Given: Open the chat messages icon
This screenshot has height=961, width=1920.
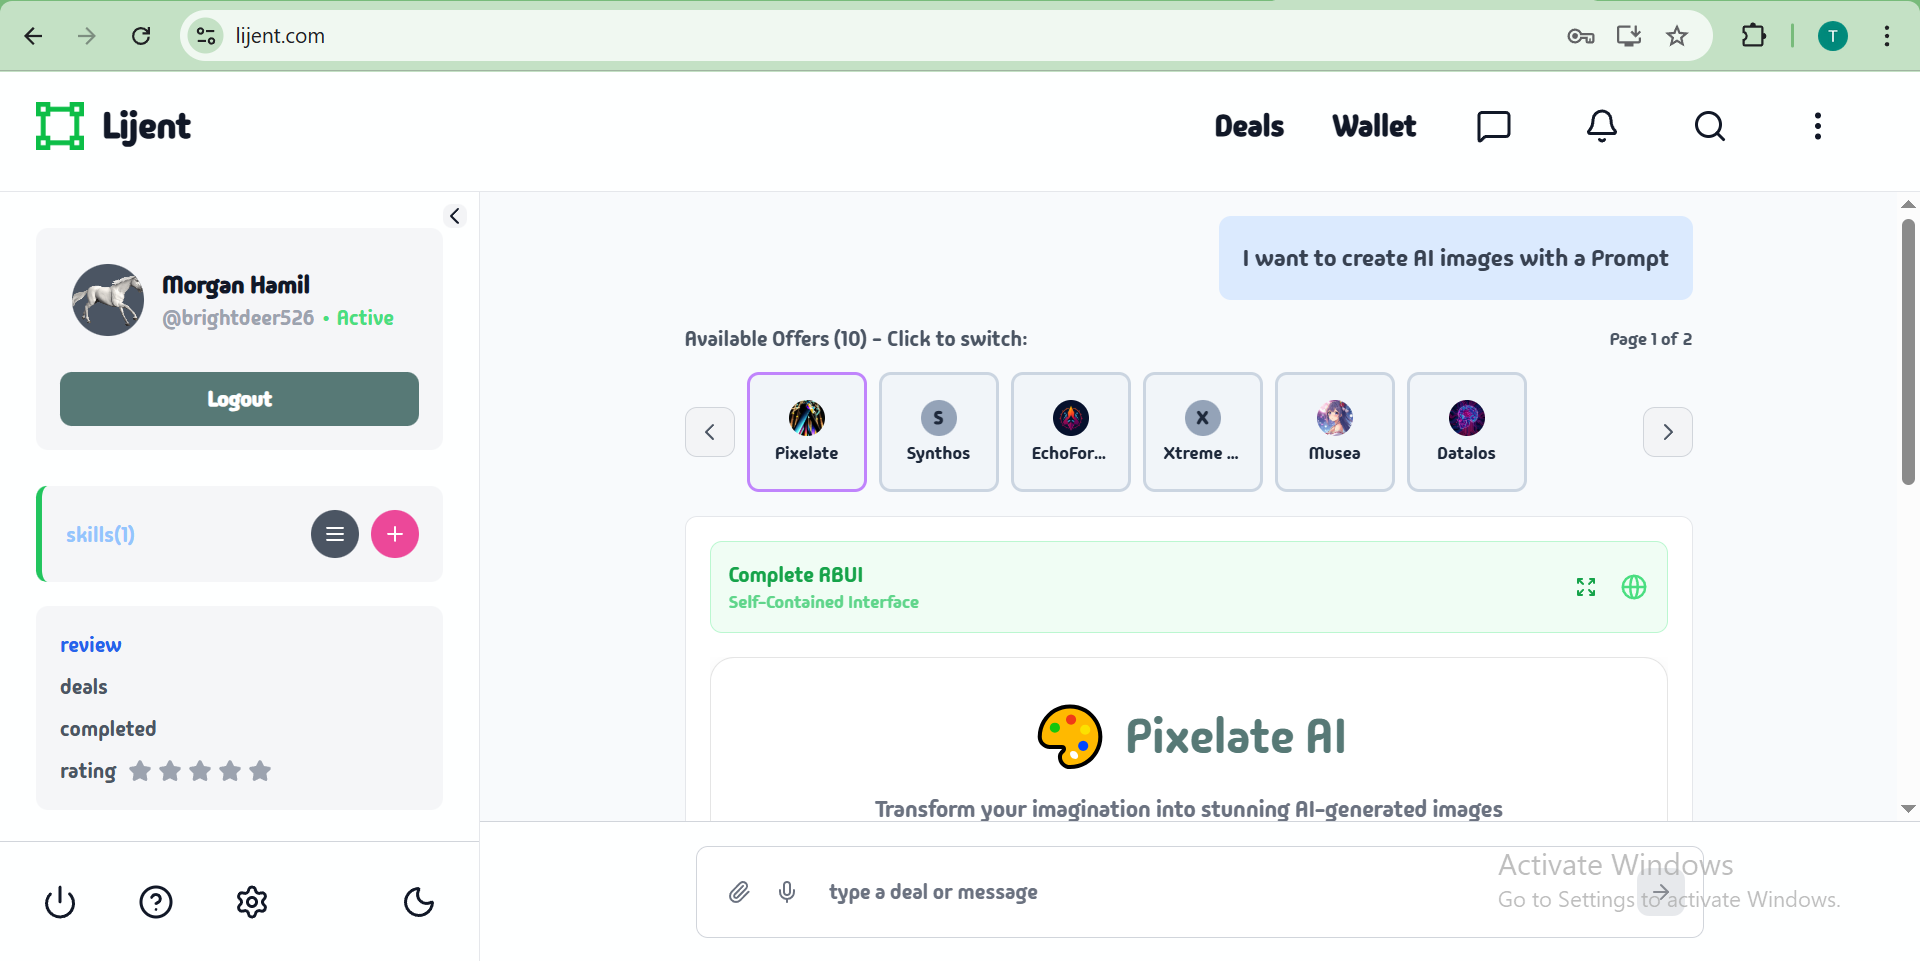Looking at the screenshot, I should [x=1493, y=126].
